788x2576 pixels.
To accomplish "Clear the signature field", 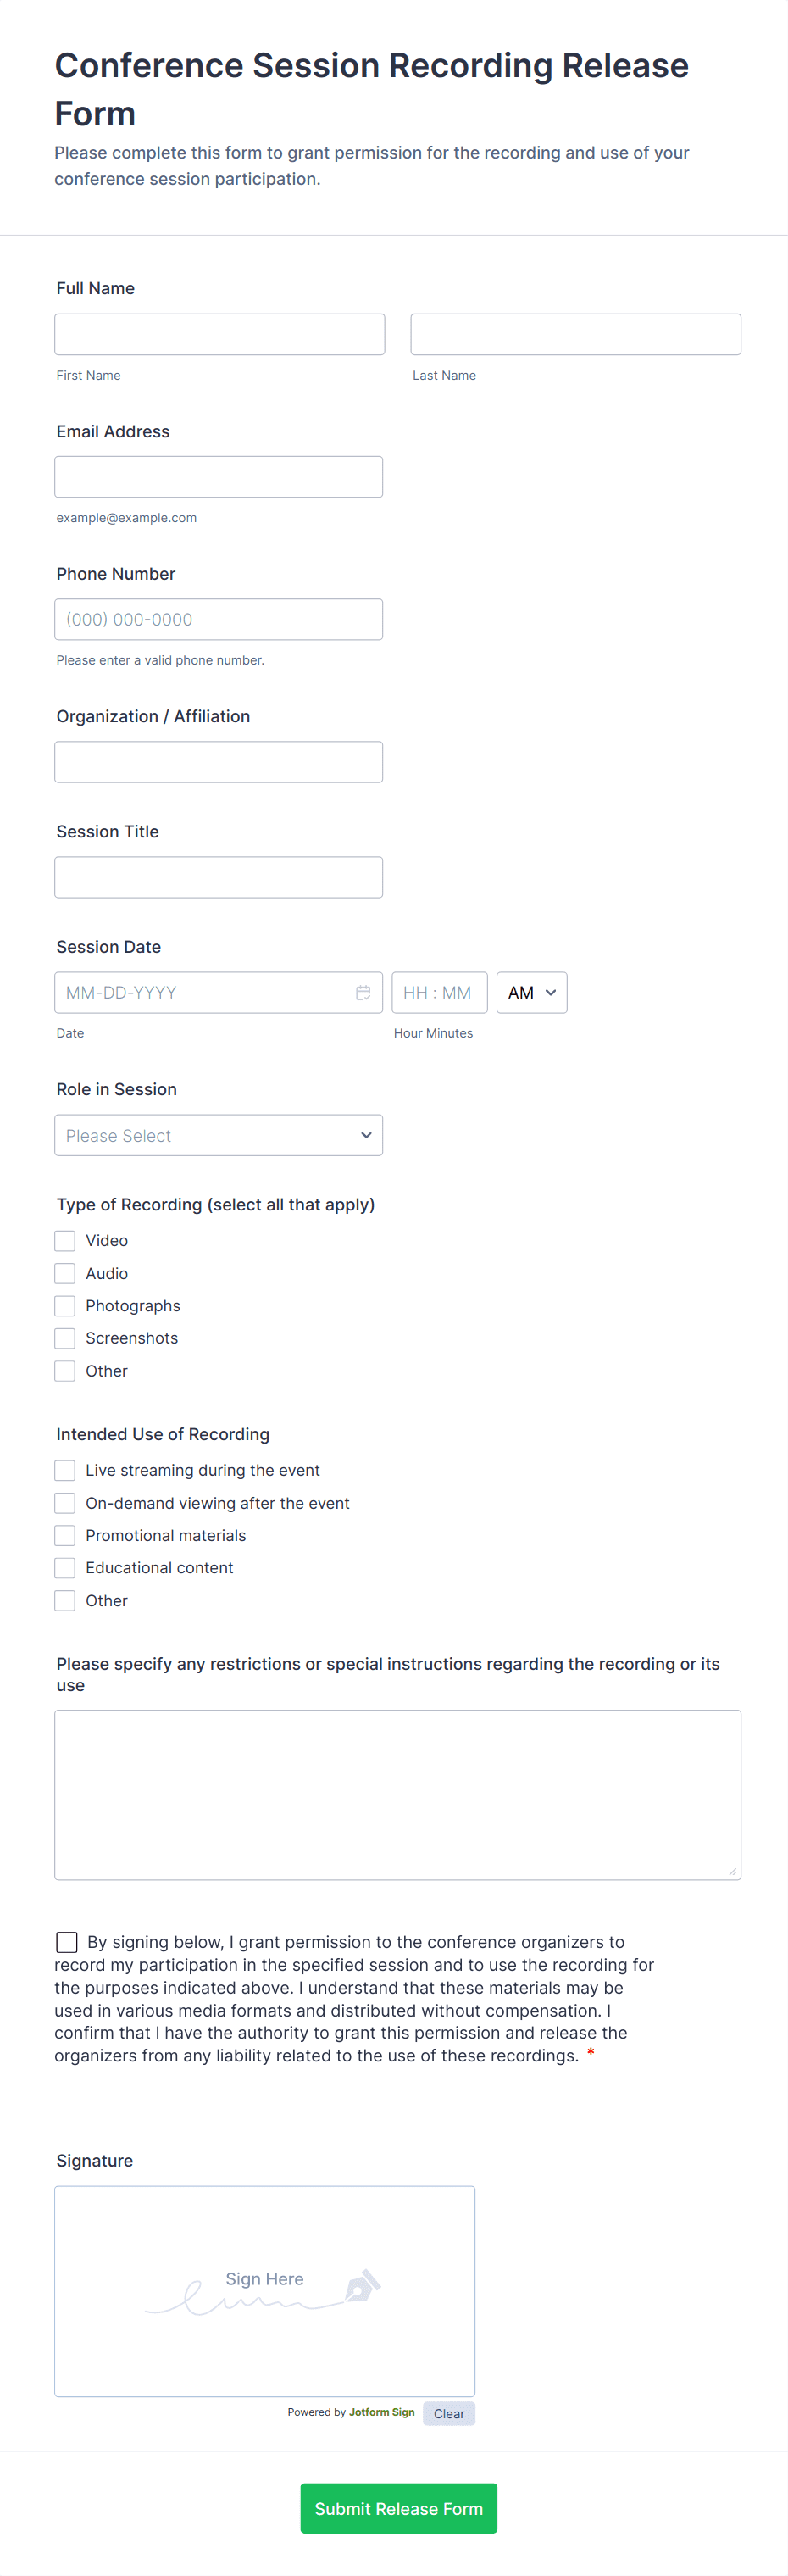I will coord(448,2413).
